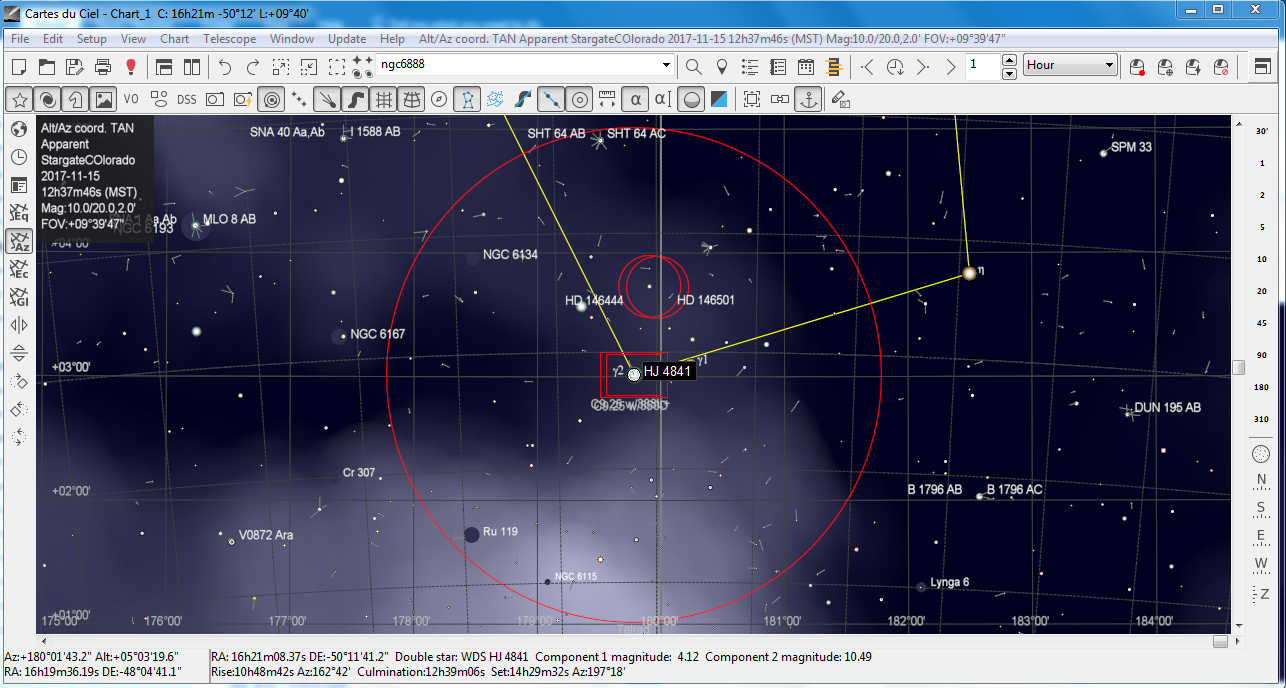Open the VO catalog tool

(x=131, y=99)
